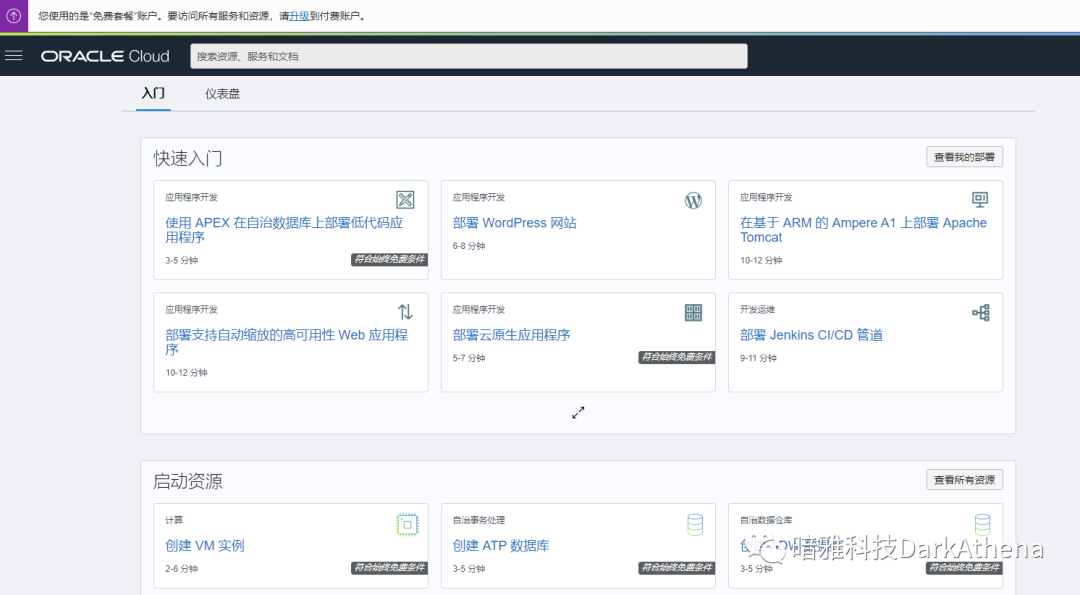Screen dimensions: 1080x595
Task: Switch to the 入门 tab
Action: pos(153,93)
